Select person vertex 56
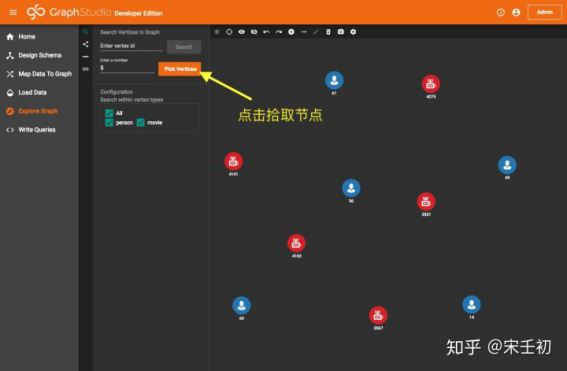Viewport: 567px width, 371px height. tap(351, 188)
